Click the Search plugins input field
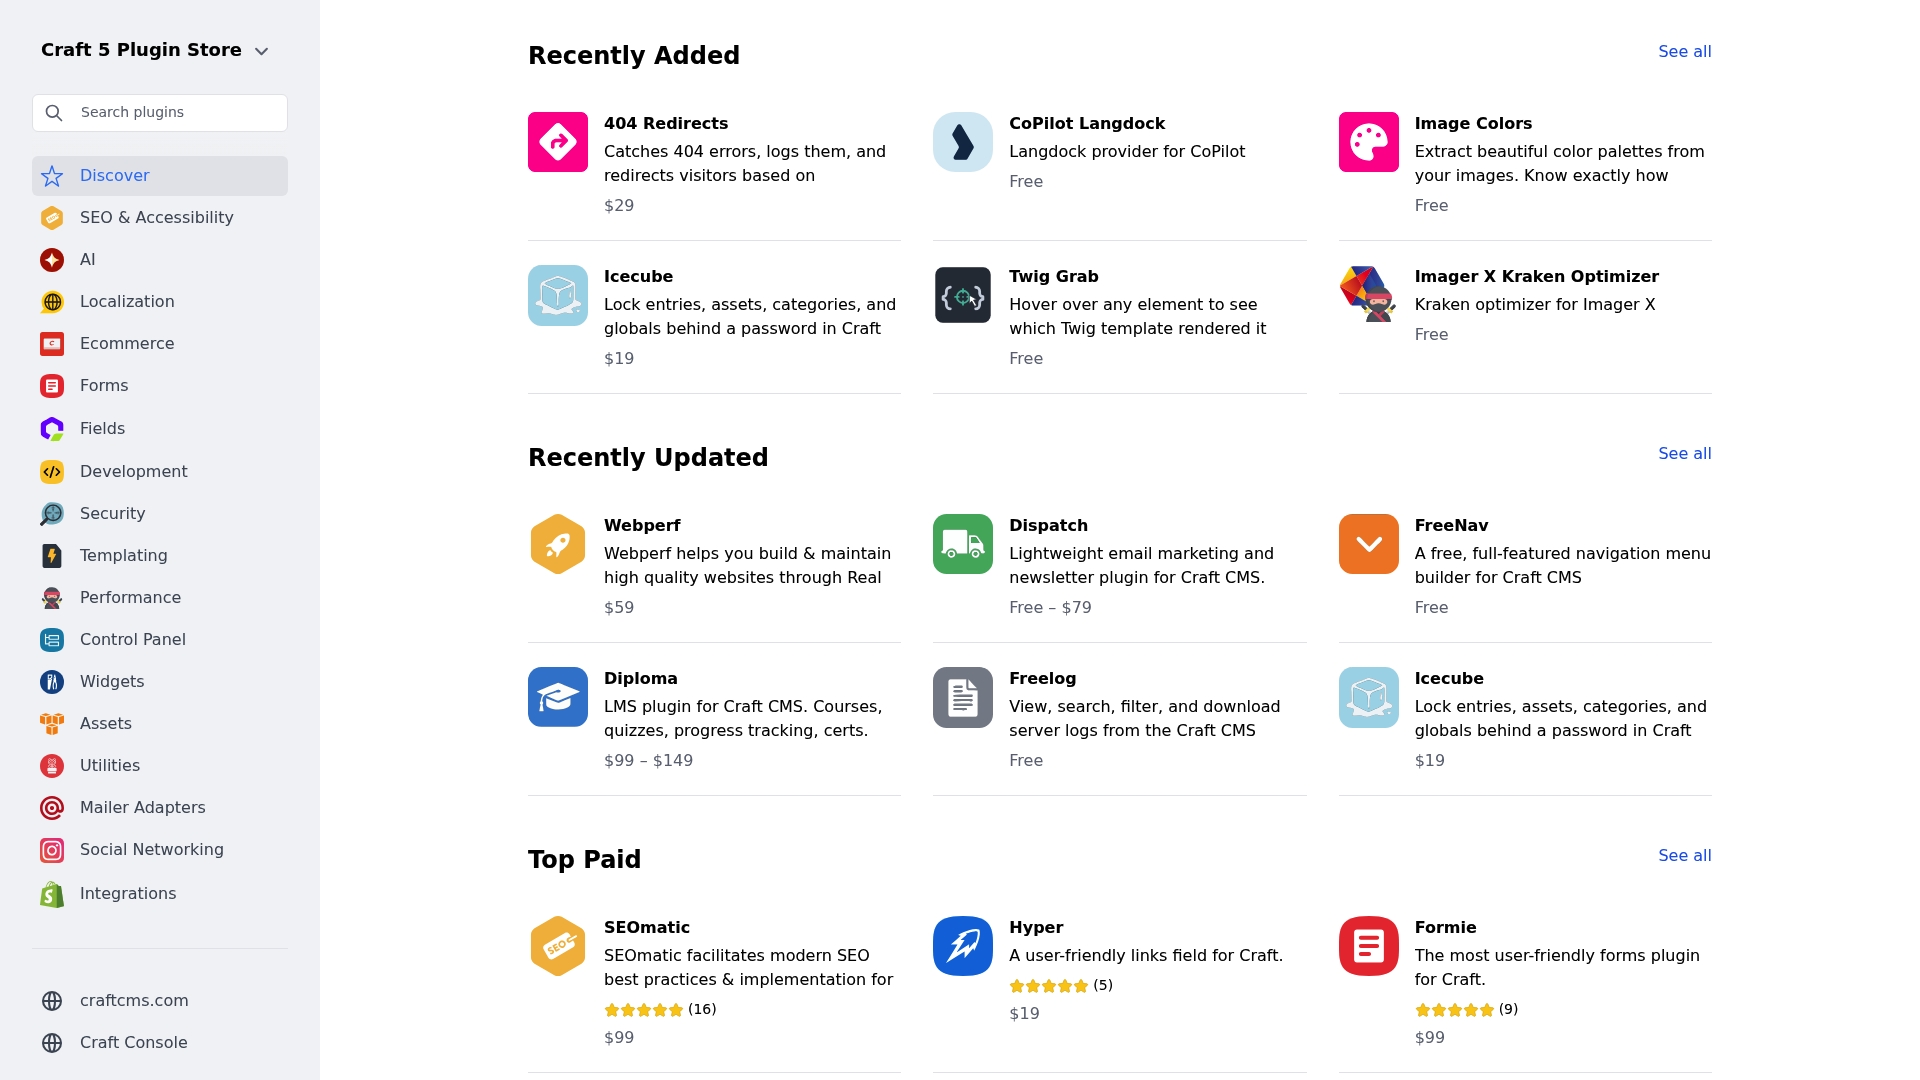 [x=175, y=113]
